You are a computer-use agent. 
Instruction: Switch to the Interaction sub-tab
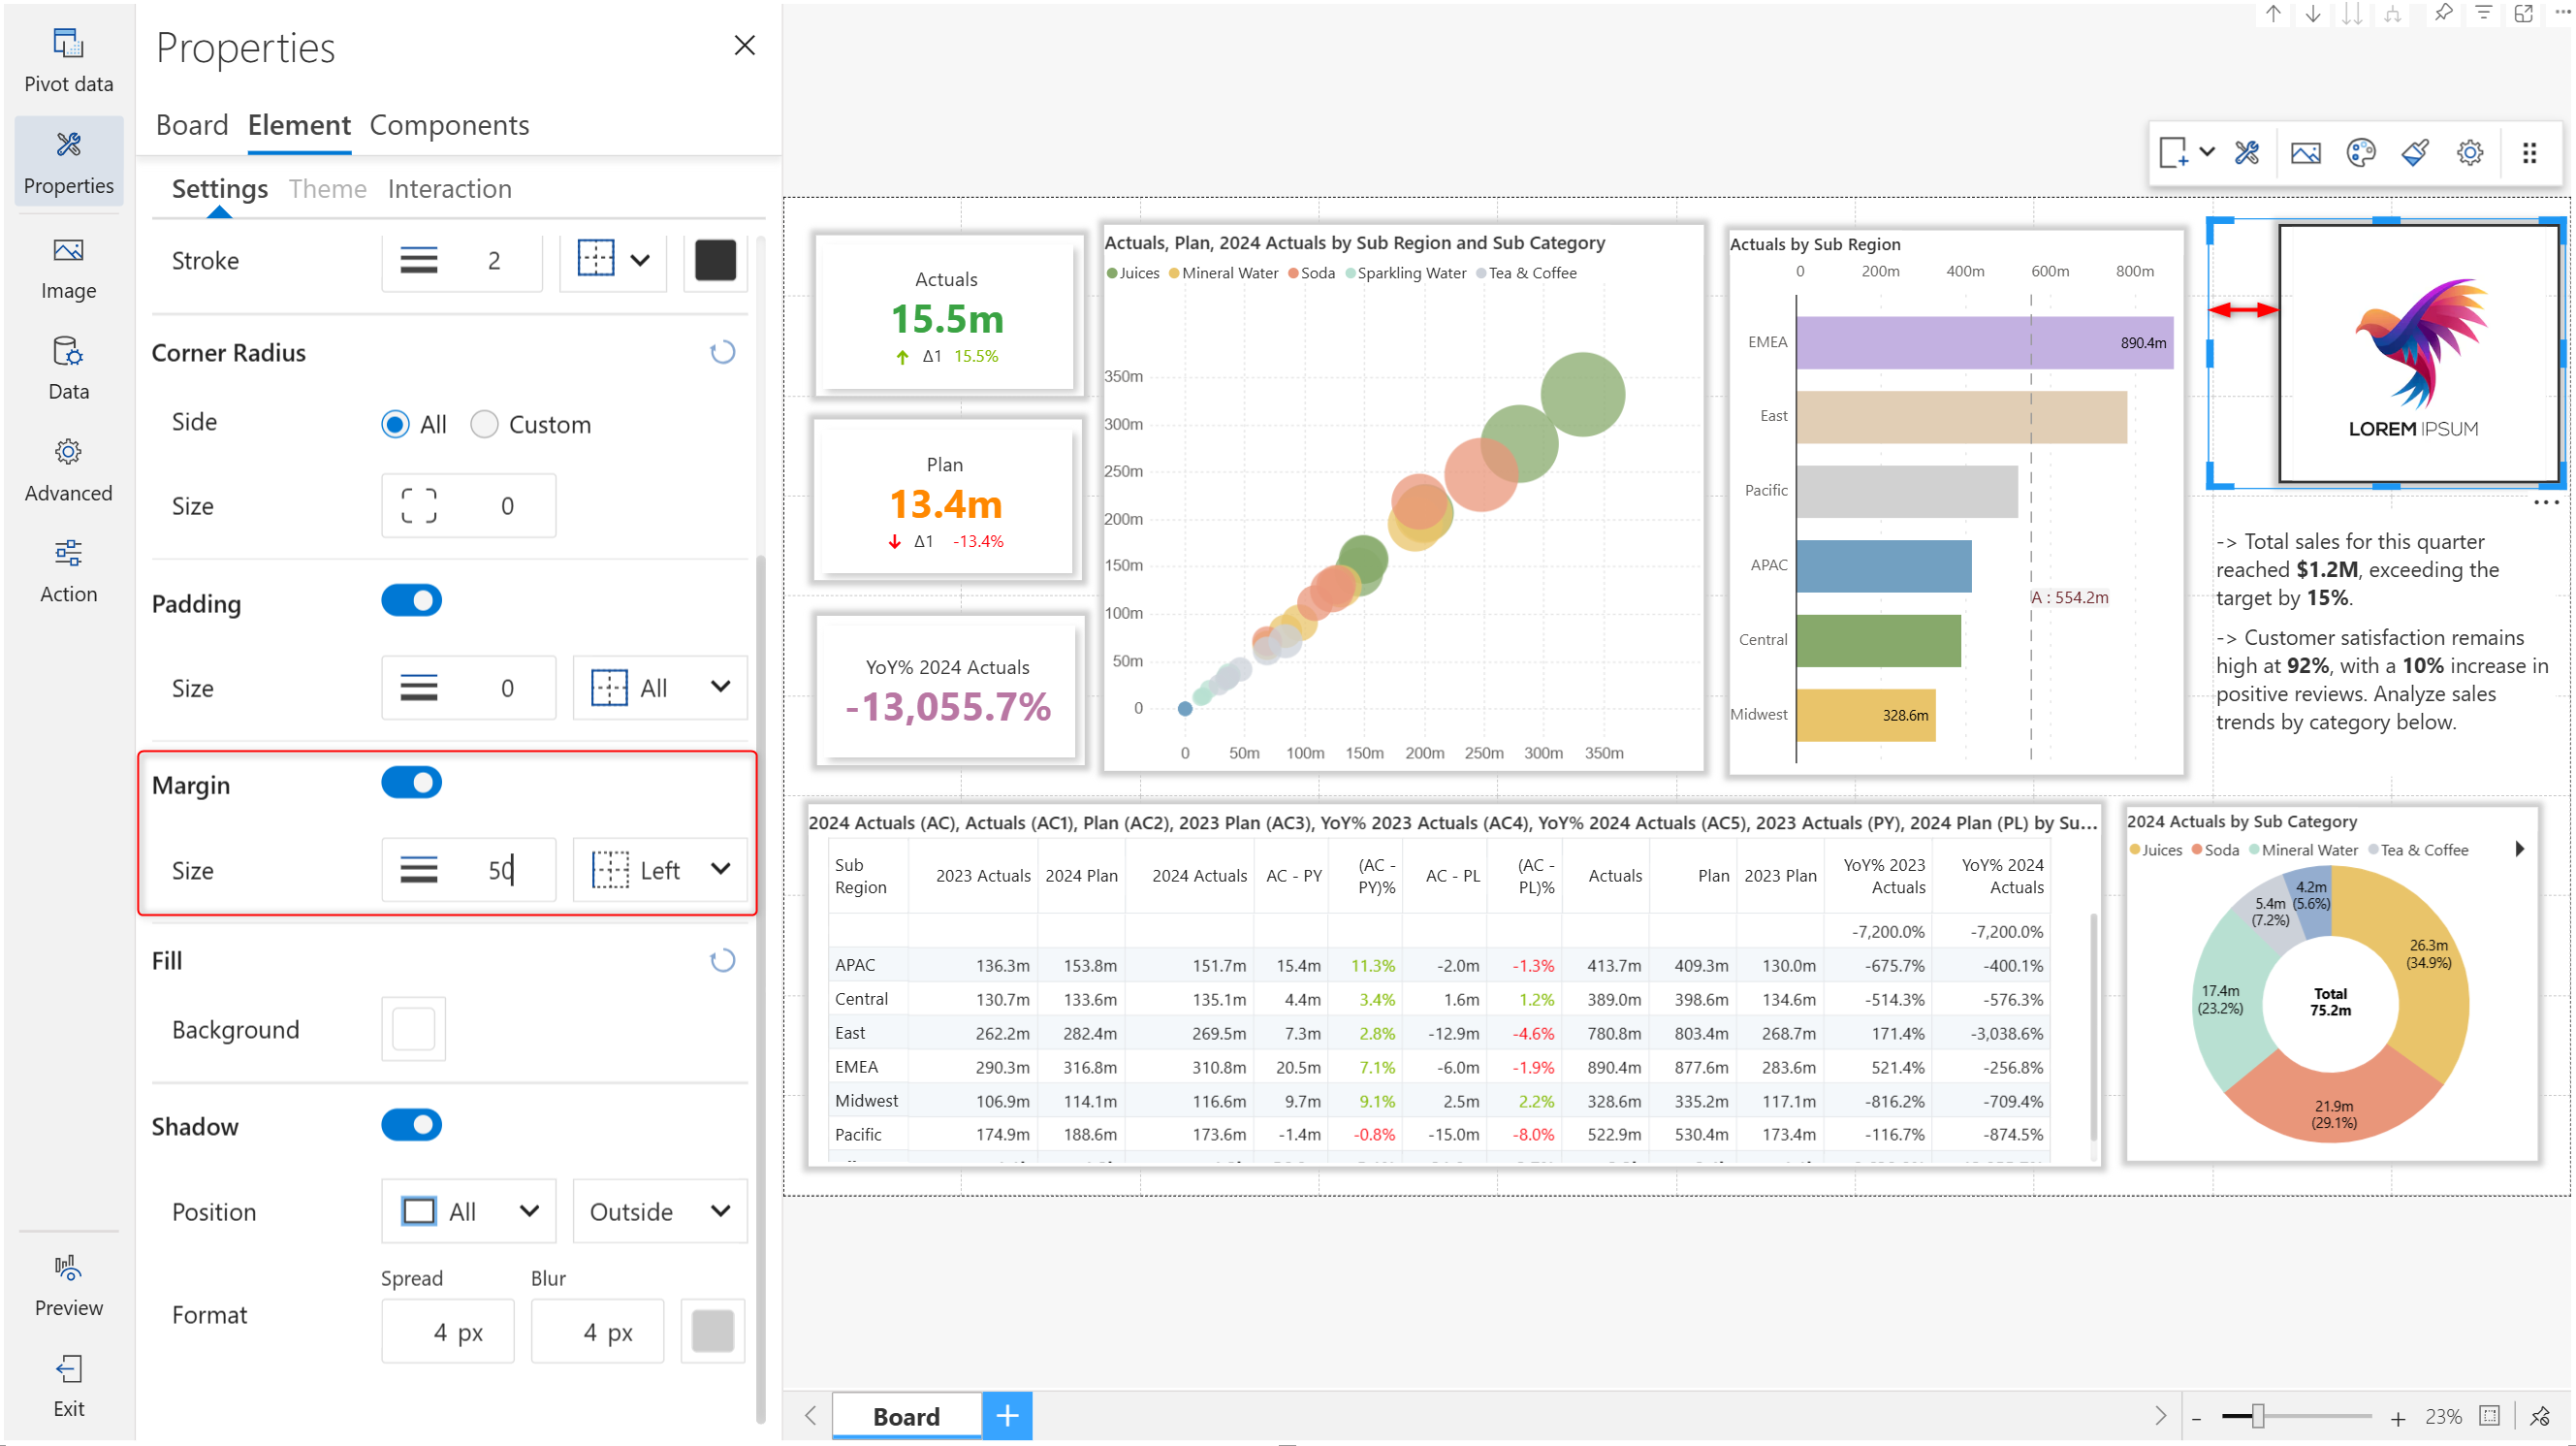tap(449, 189)
